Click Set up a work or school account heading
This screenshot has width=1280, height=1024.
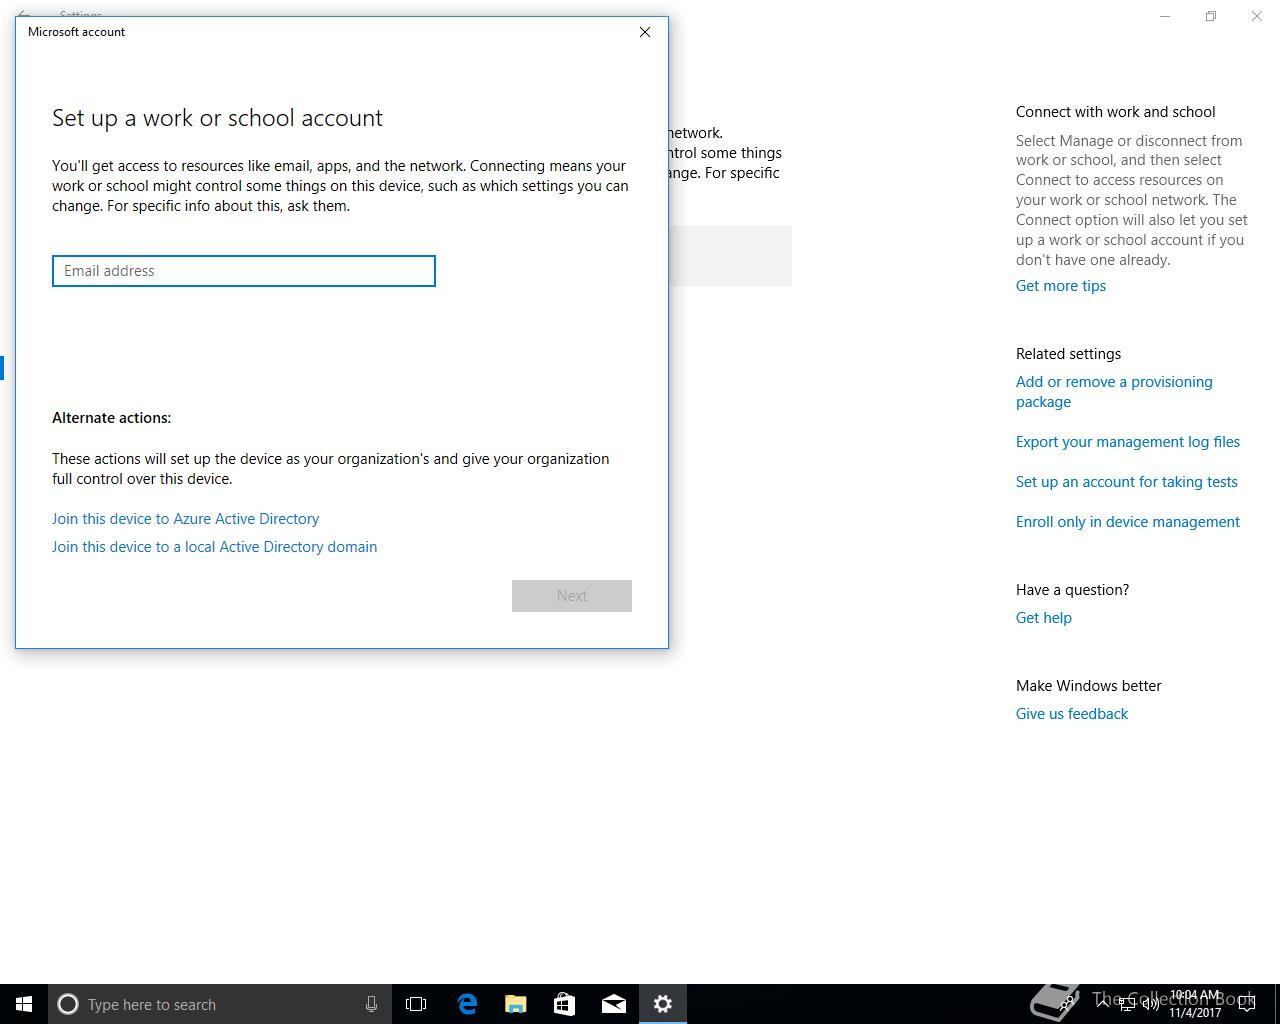217,118
